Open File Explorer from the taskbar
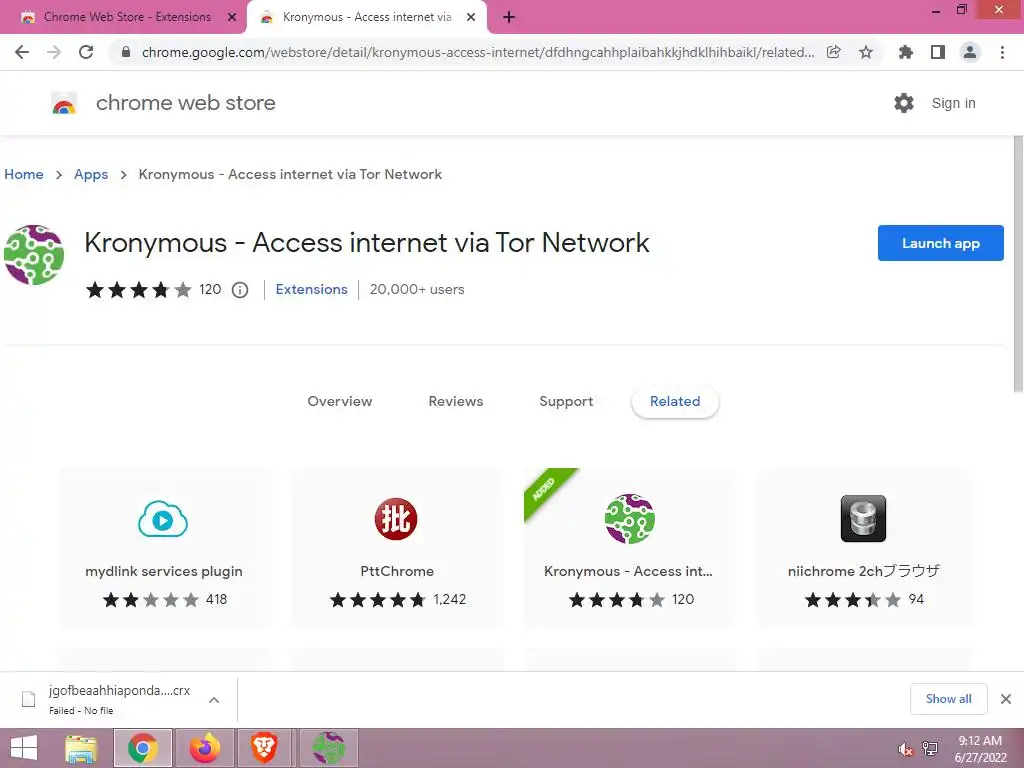 coord(81,748)
